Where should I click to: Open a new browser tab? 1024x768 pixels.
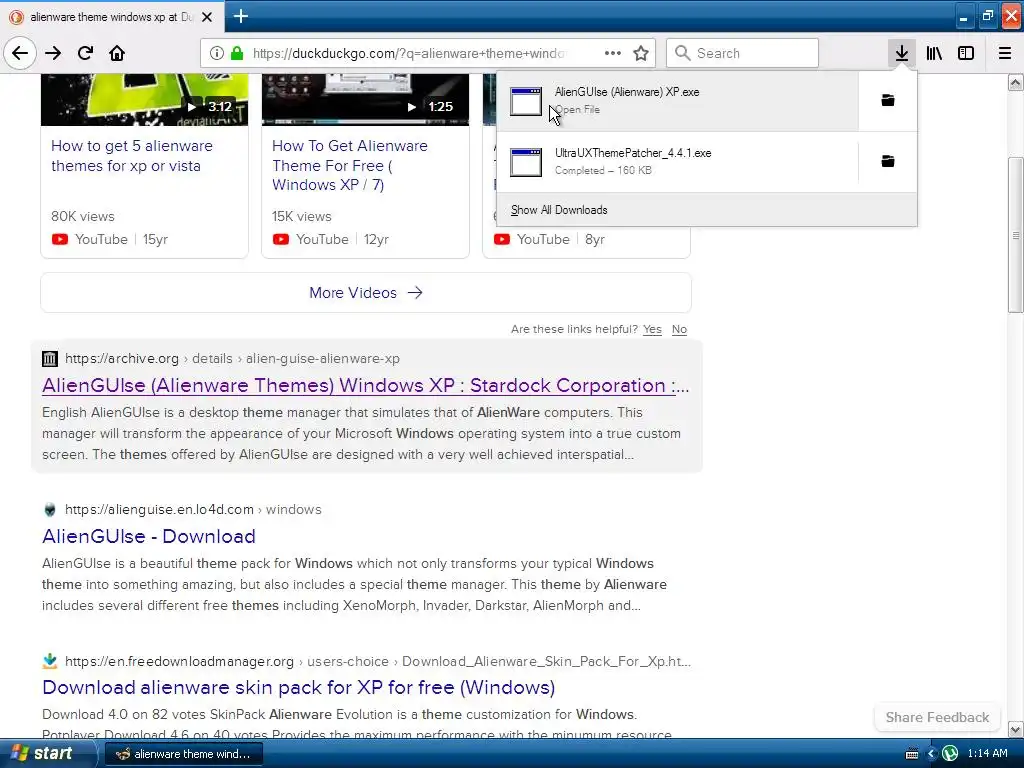pos(240,16)
